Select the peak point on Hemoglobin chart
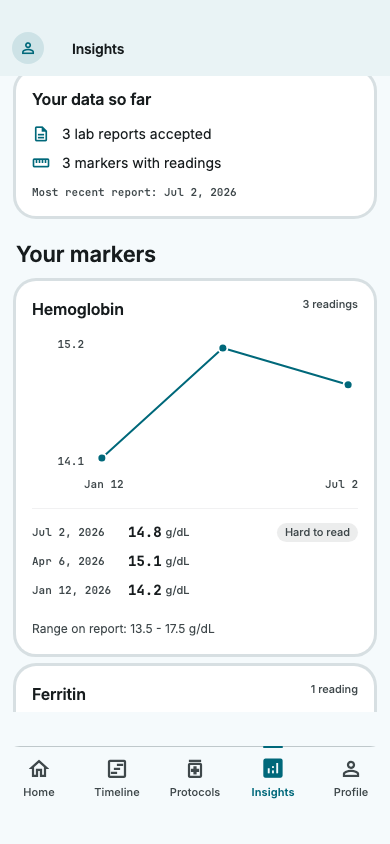Screen dimensions: 390x844 (x=223, y=348)
